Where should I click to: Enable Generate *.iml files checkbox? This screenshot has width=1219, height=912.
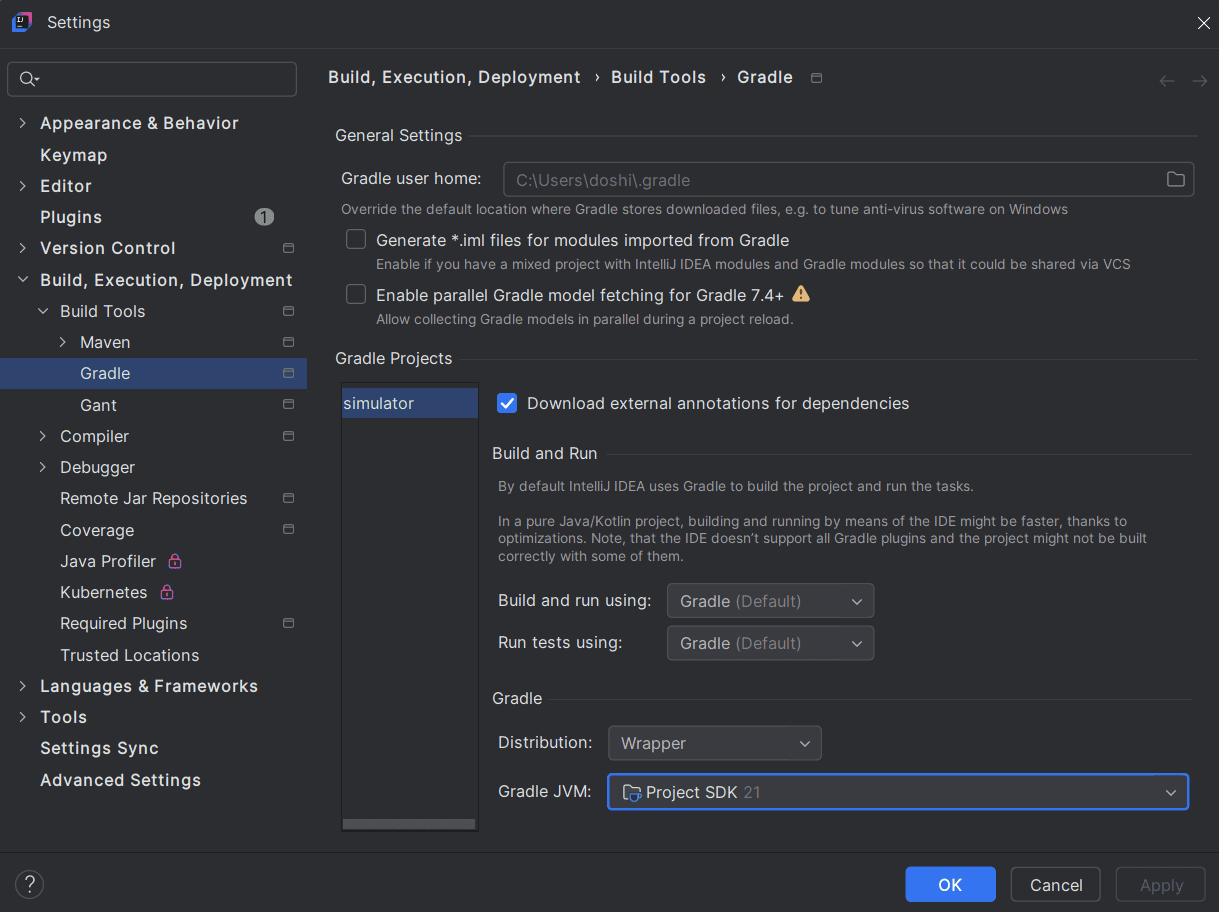click(x=356, y=240)
